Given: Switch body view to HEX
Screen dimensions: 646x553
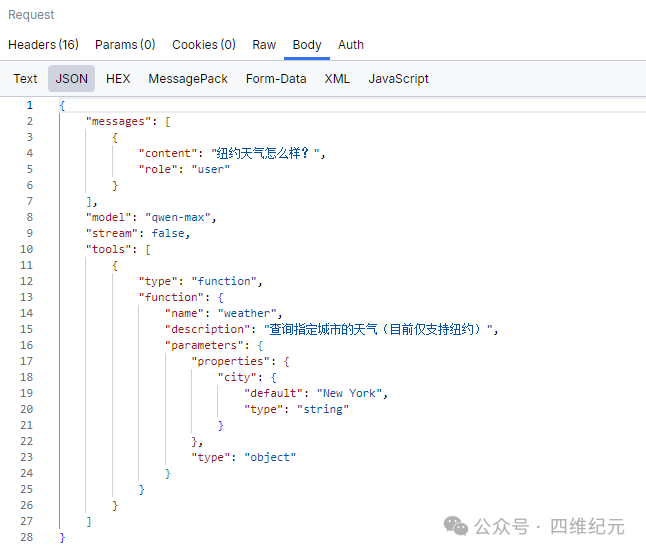Looking at the screenshot, I should coord(118,78).
